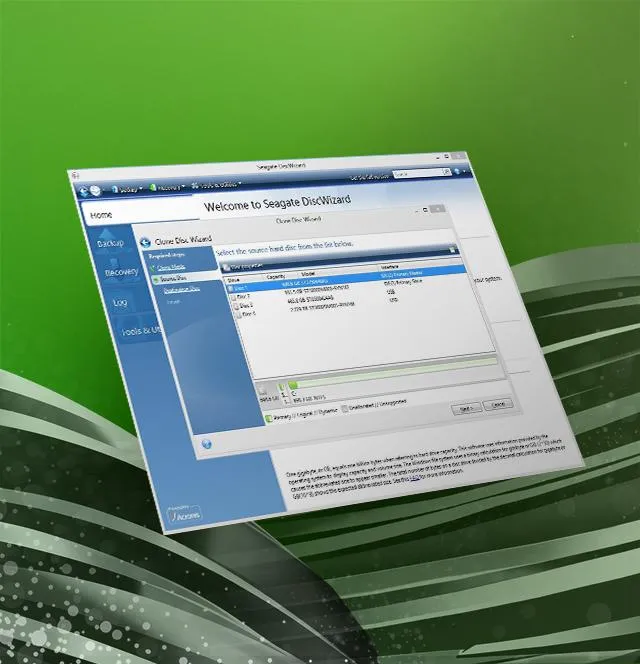The height and width of the screenshot is (664, 640).
Task: Open Recovery in the left sidebar
Action: pos(122,272)
